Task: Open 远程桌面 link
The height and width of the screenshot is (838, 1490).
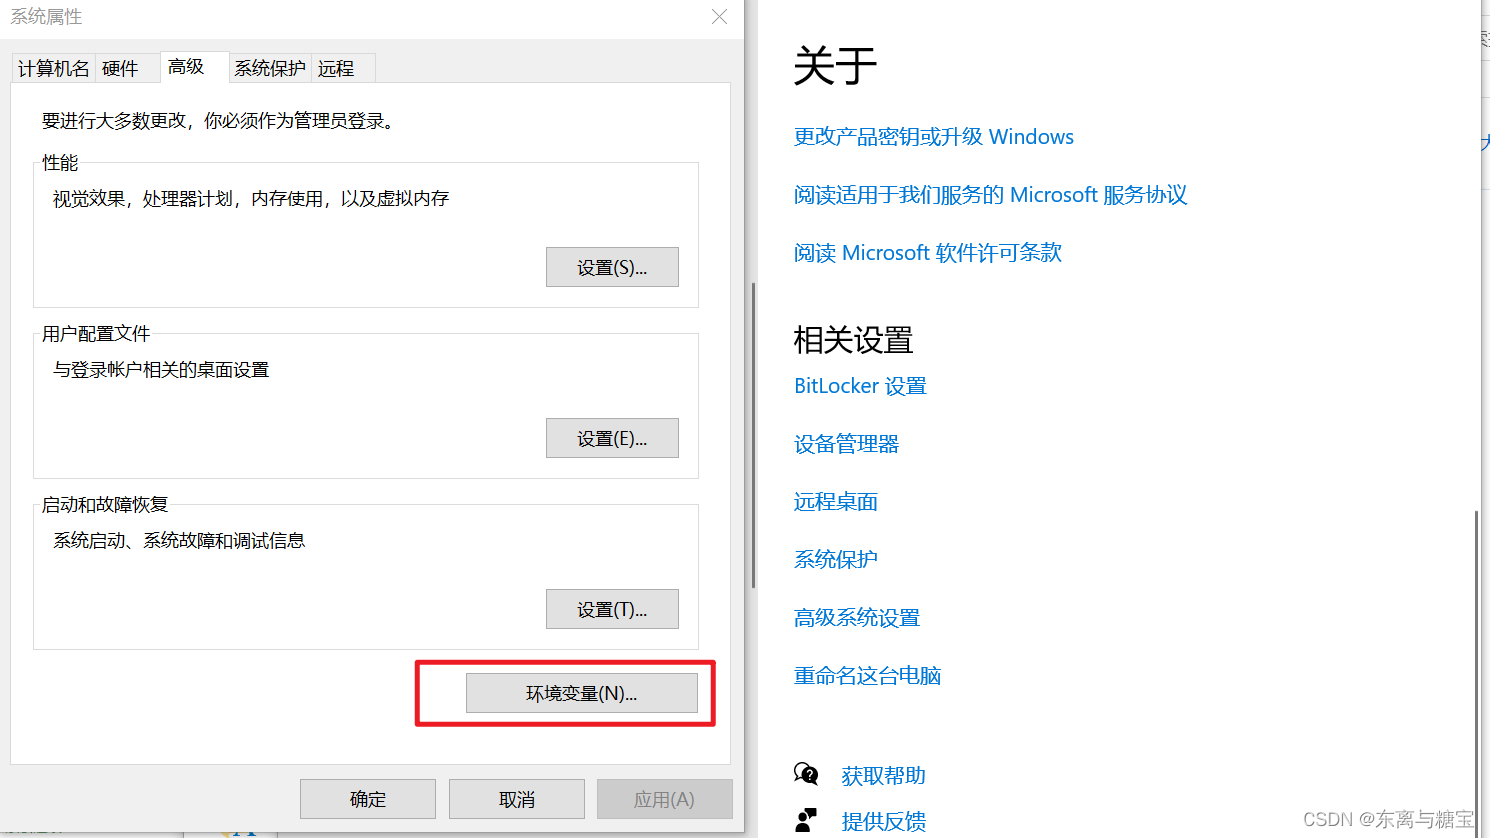Action: click(x=836, y=502)
